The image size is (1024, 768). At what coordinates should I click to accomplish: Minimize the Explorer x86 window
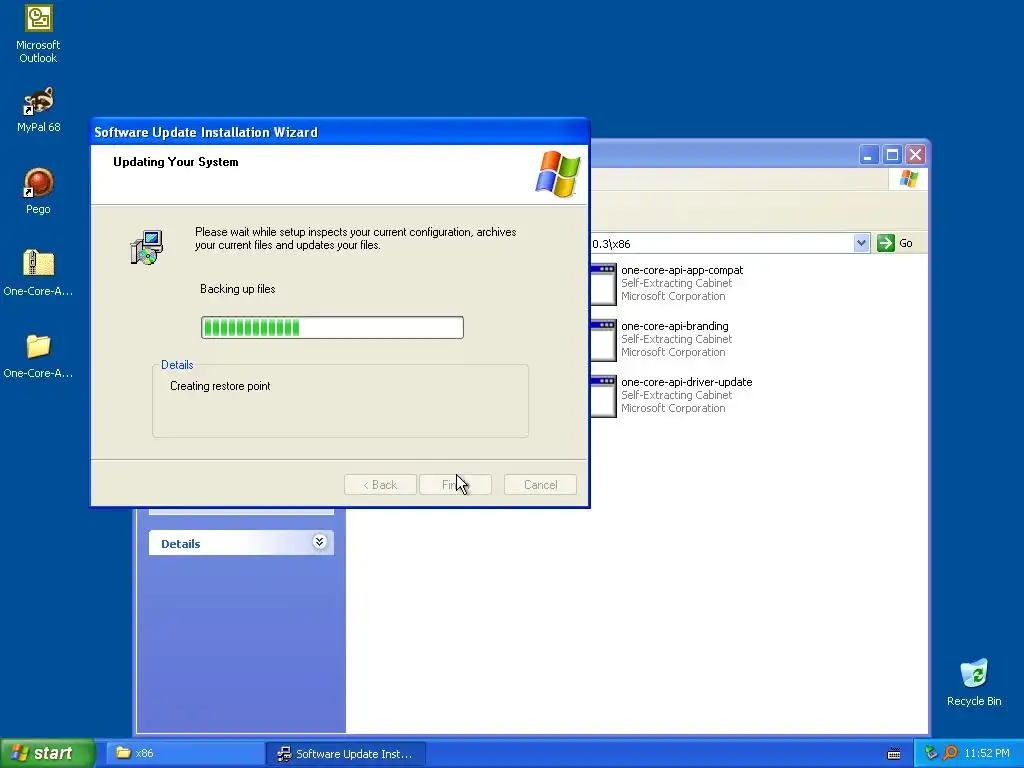tap(868, 155)
